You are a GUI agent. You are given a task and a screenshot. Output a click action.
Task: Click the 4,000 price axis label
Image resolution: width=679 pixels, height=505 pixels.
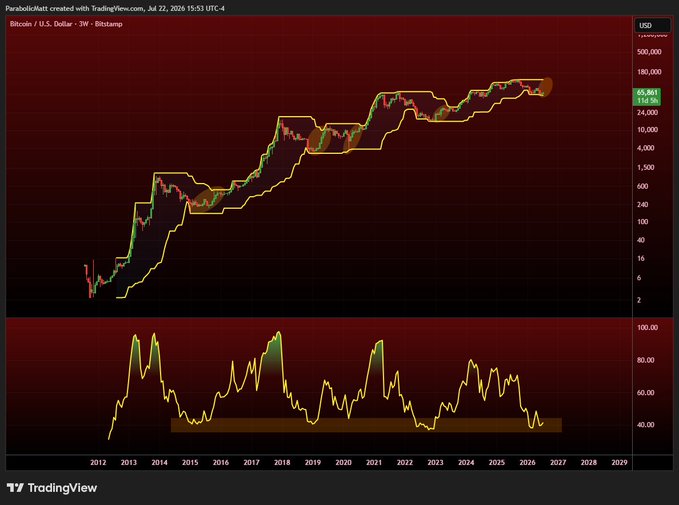pyautogui.click(x=646, y=148)
